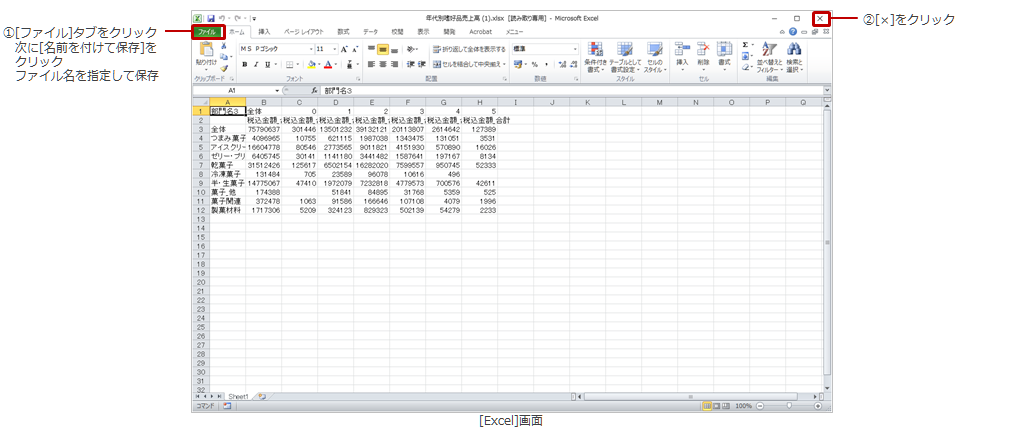The width and height of the screenshot is (1024, 440).
Task: Click the insert new worksheet tab icon
Action: click(261, 396)
